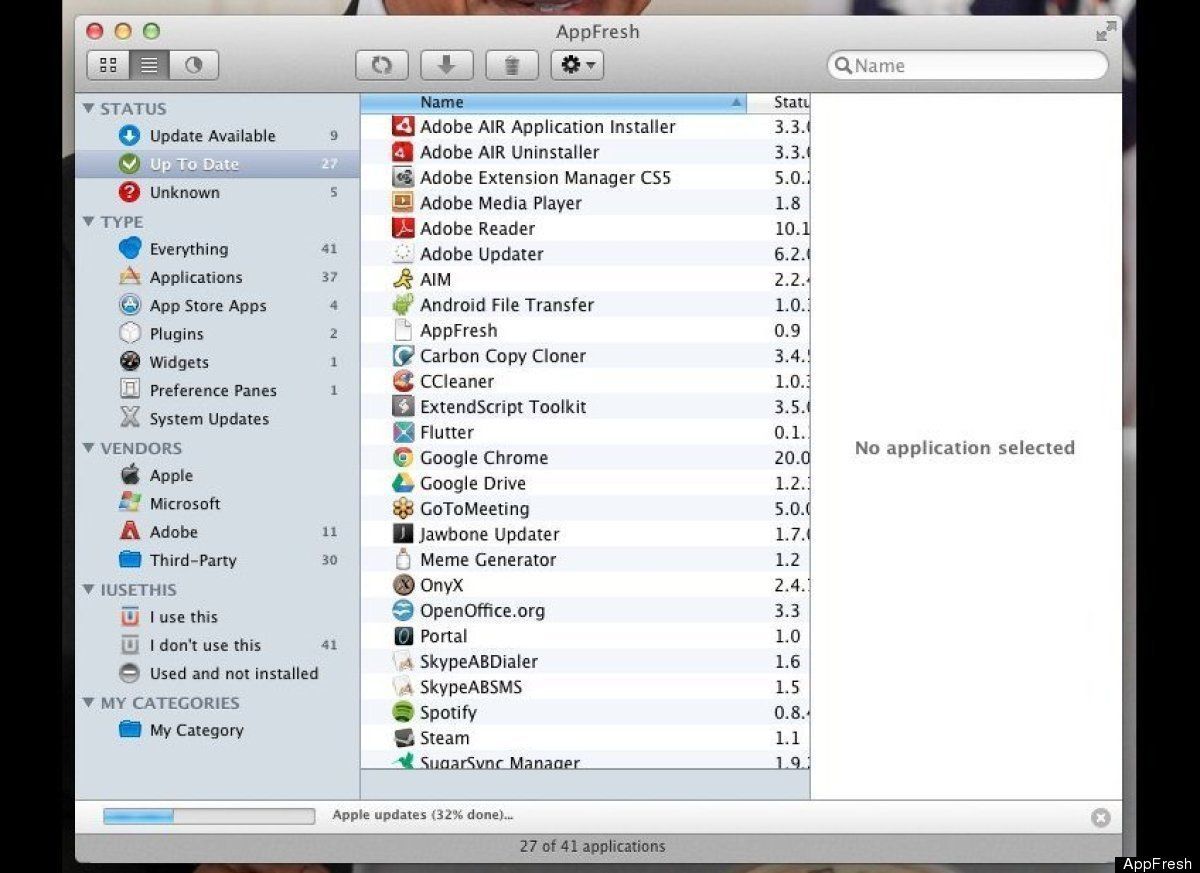Click the OpenOffice.org icon
1200x873 pixels.
pyautogui.click(x=403, y=610)
